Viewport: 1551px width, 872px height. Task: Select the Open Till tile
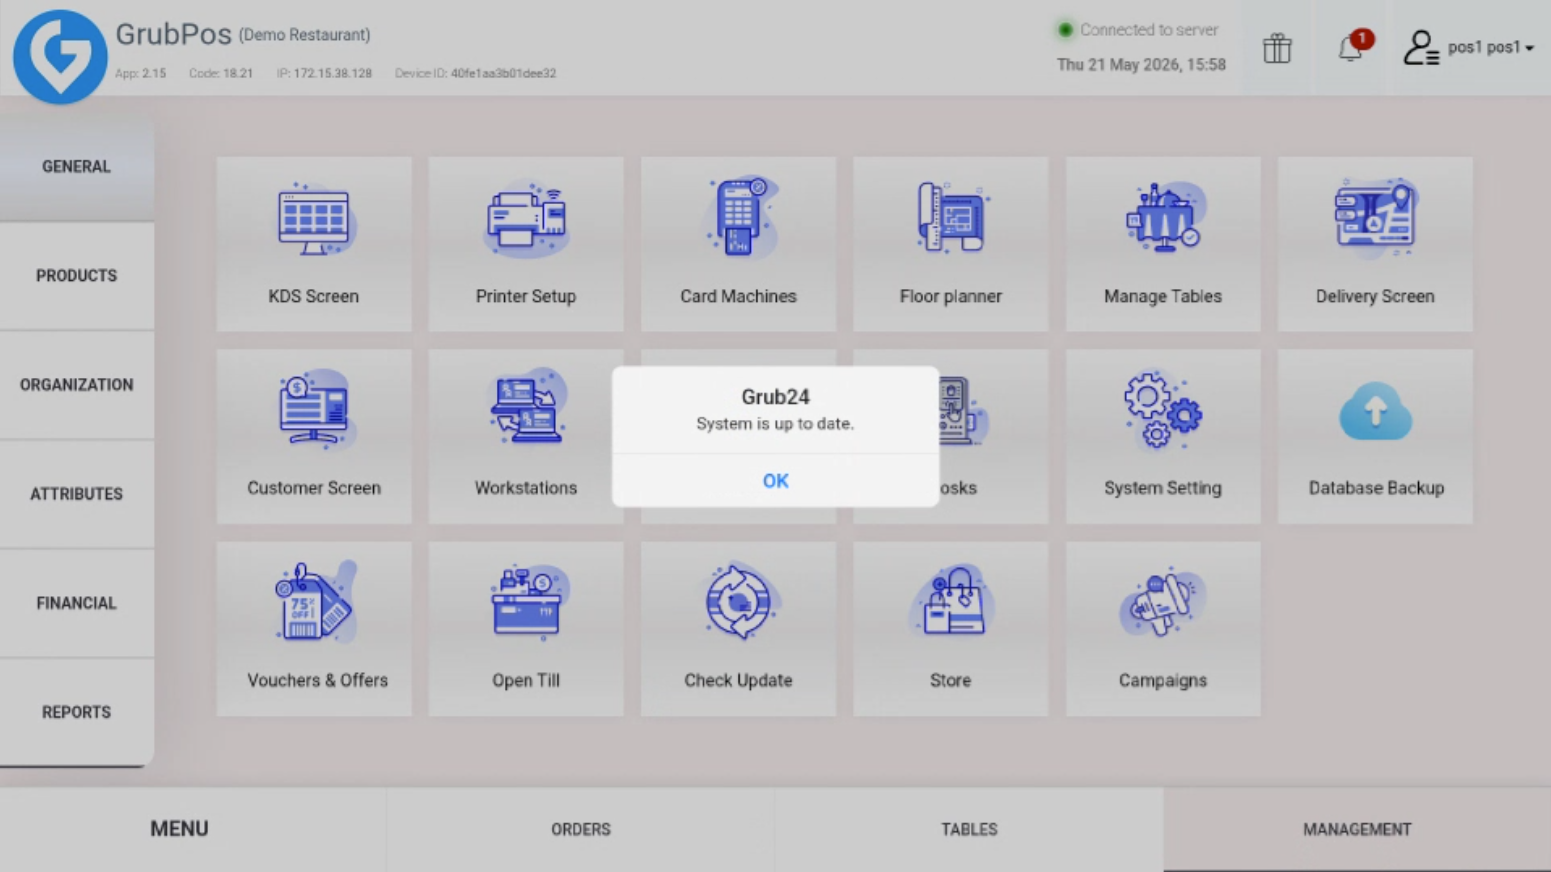click(x=526, y=629)
